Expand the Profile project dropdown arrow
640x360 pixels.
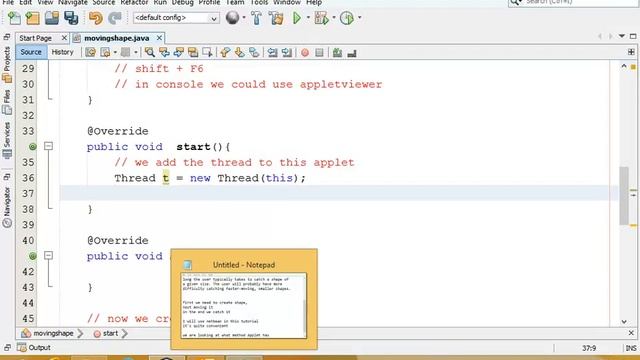tap(359, 18)
